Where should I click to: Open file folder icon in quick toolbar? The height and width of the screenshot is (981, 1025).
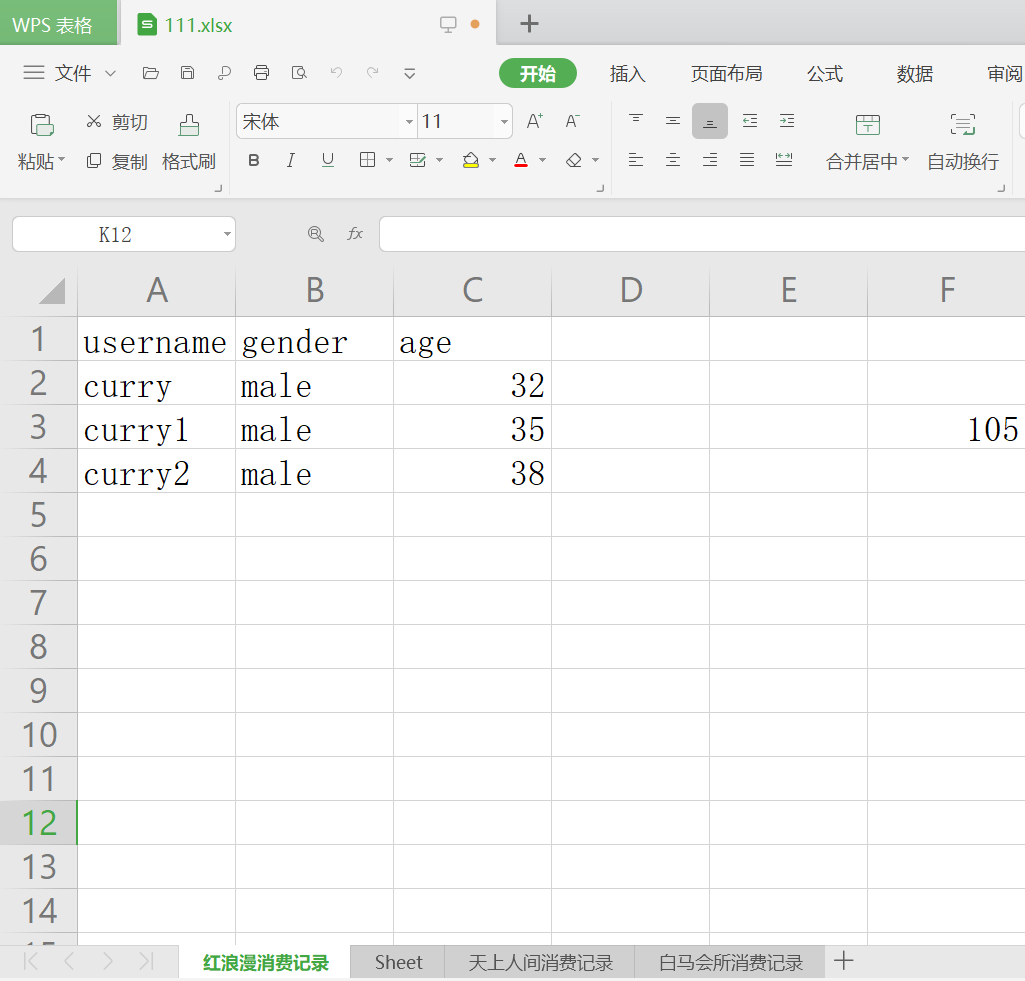(151, 73)
